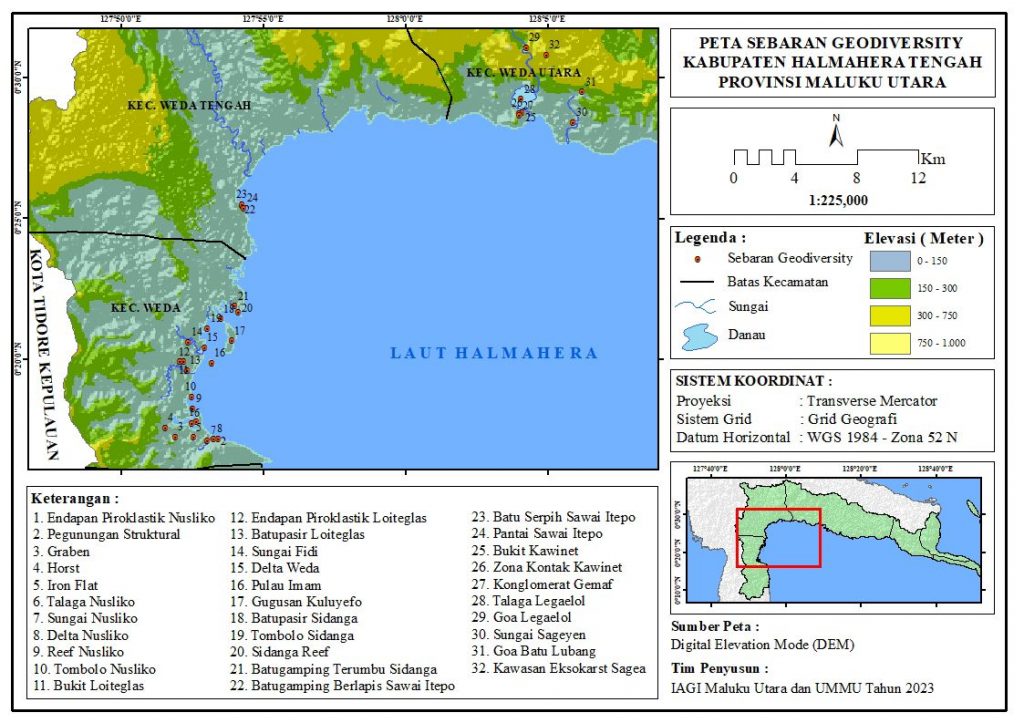Select the 300 - 750 elevation color swatch
Image resolution: width=1024 pixels, height=723 pixels.
point(883,316)
